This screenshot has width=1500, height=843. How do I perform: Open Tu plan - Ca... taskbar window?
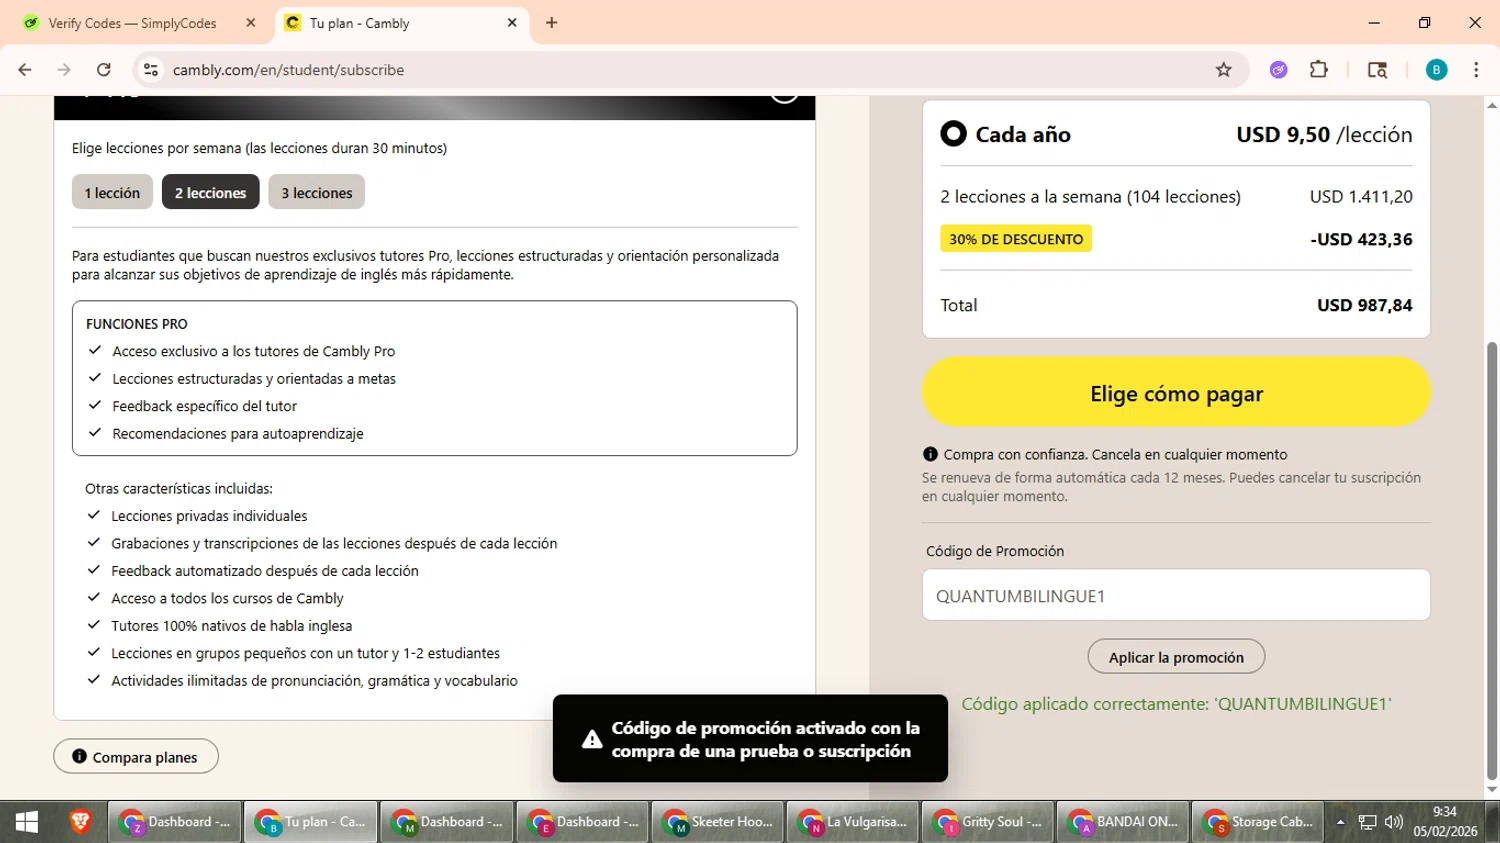click(311, 822)
